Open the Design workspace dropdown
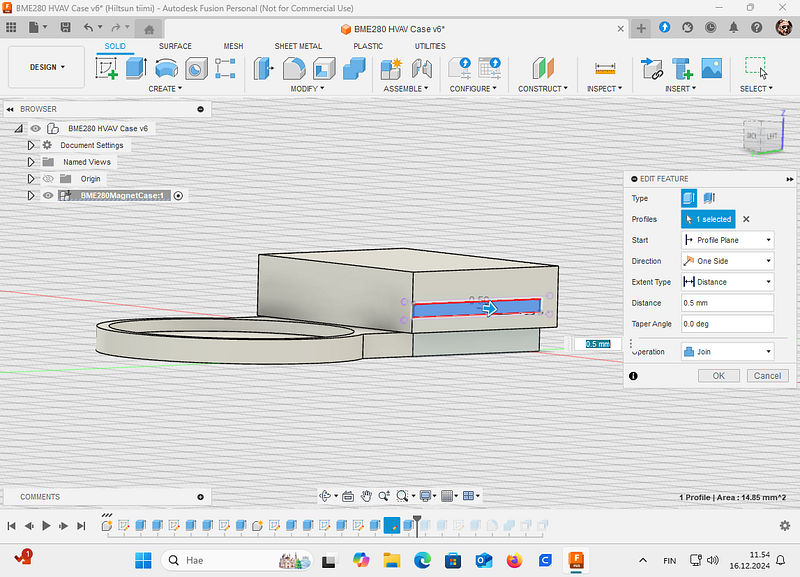Viewport: 800px width, 577px height. point(47,67)
